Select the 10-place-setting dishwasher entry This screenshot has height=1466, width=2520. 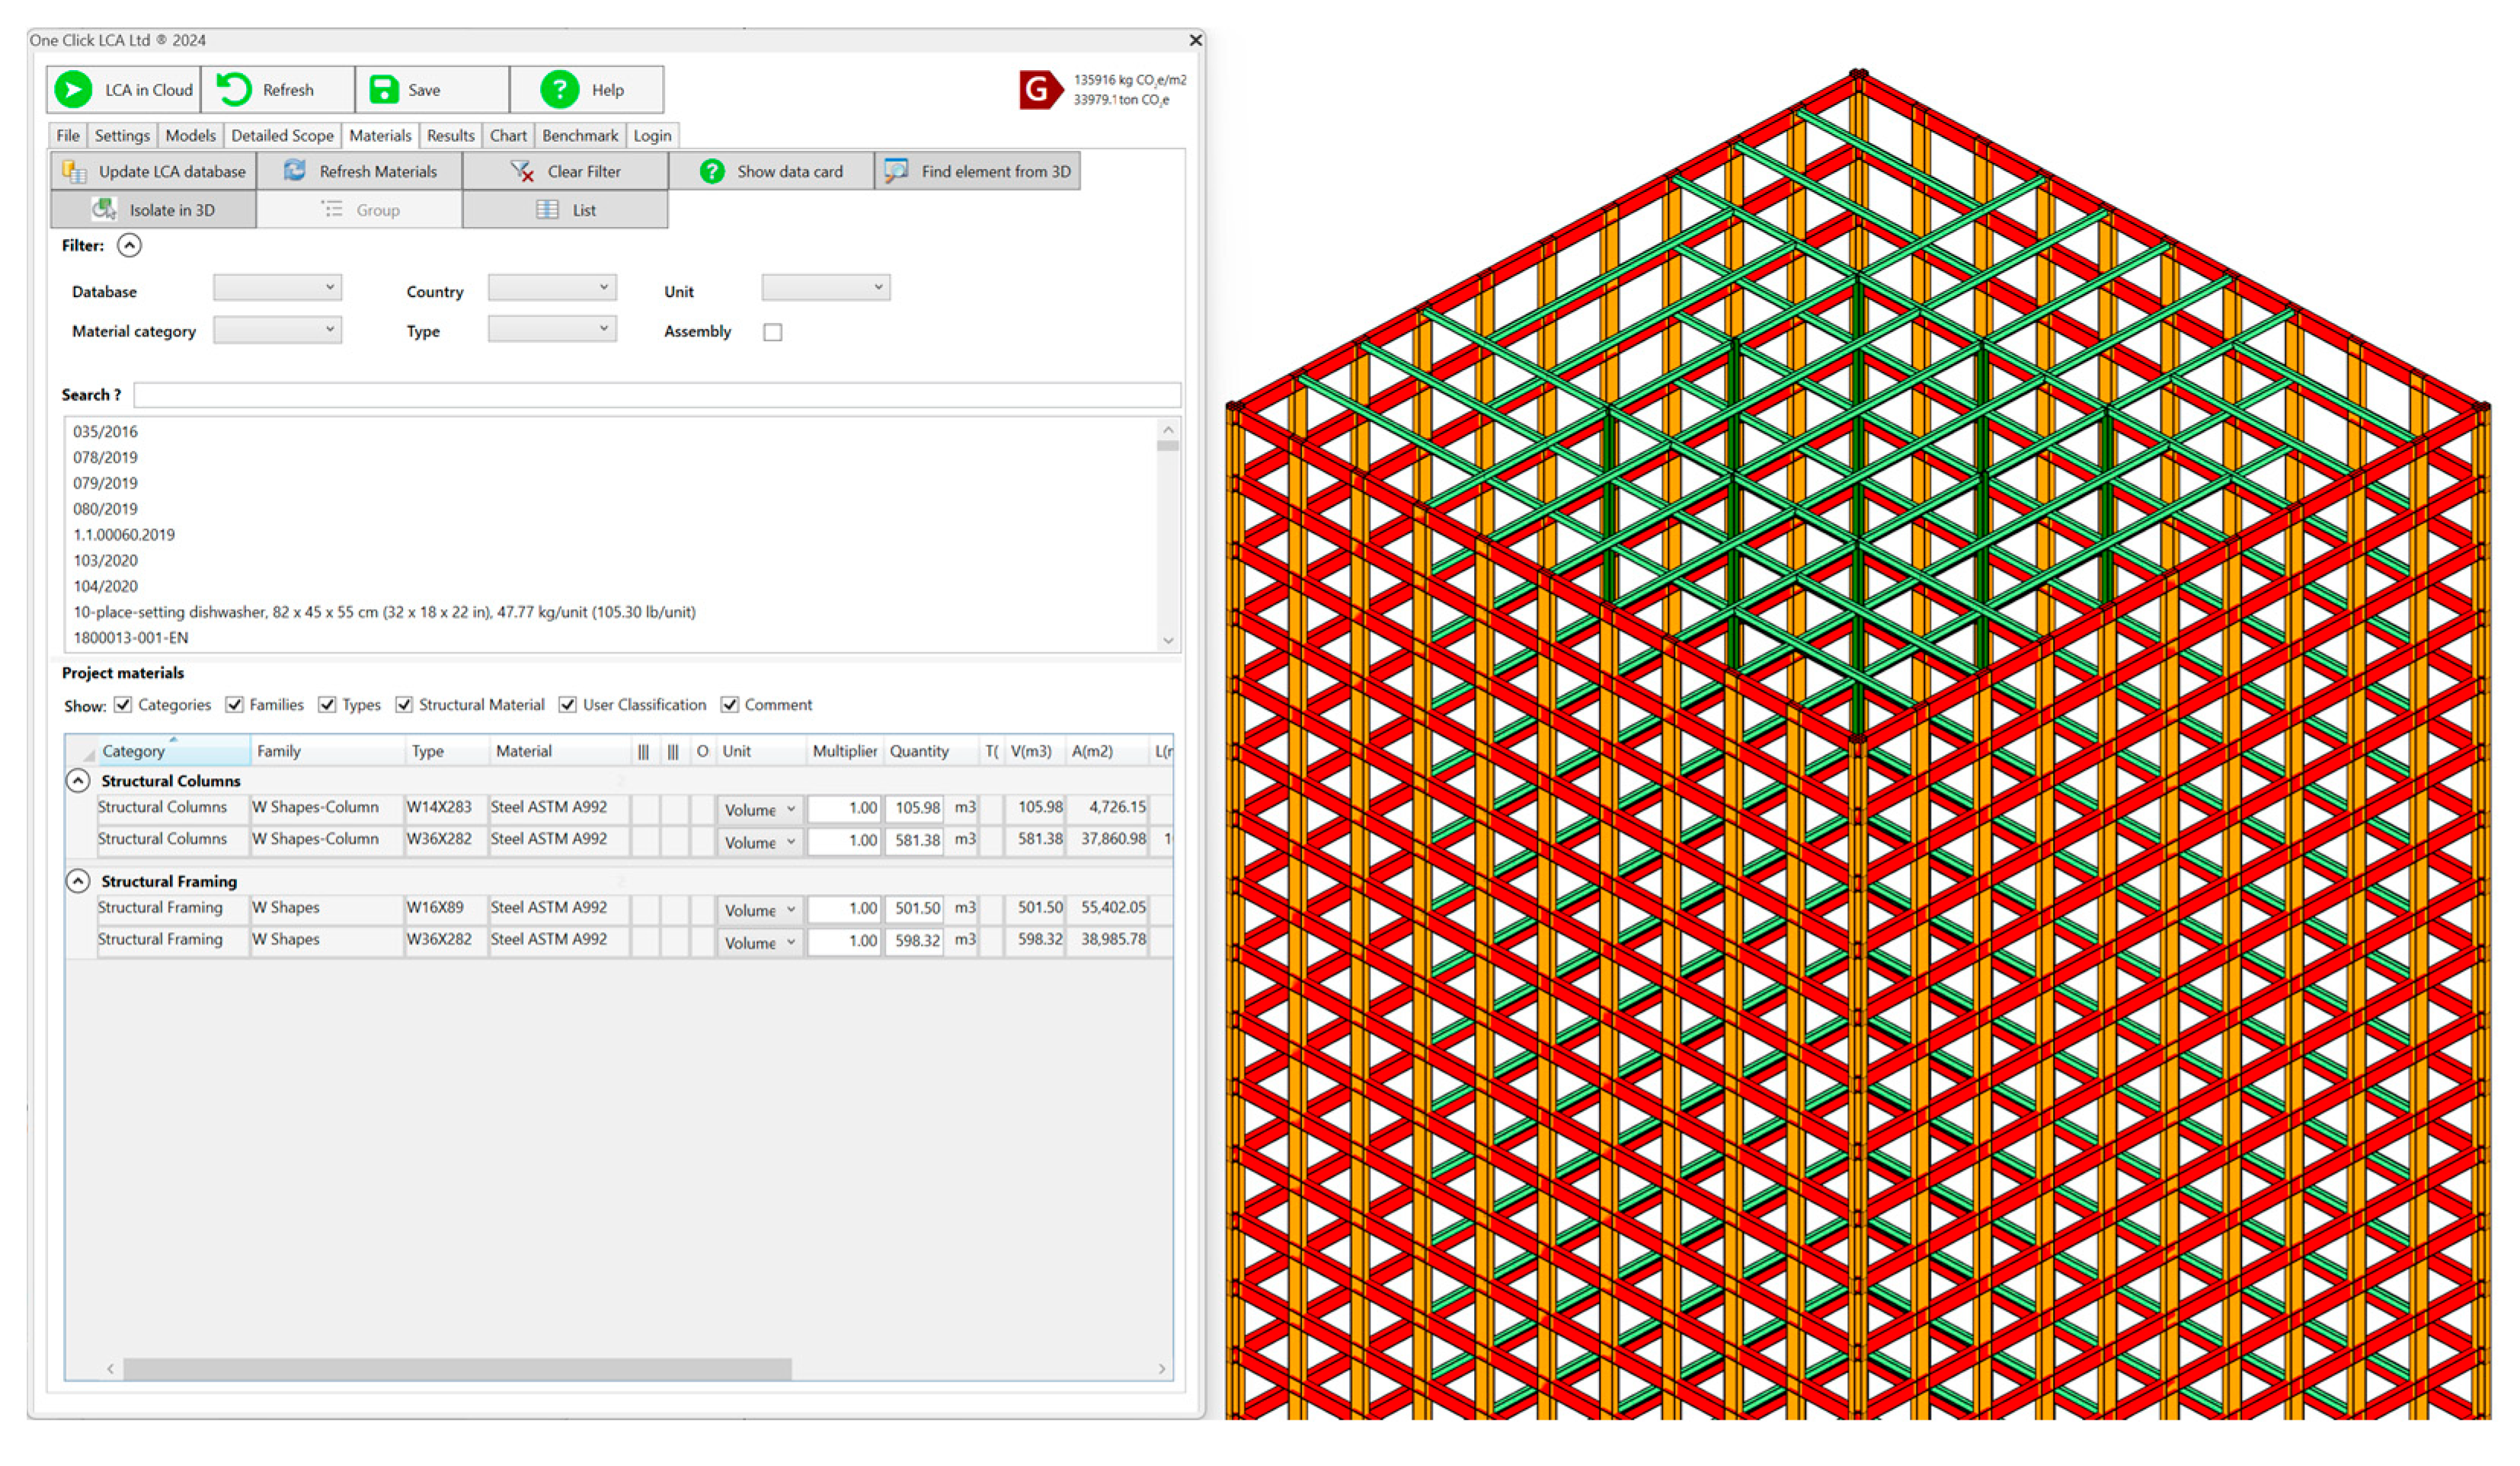click(x=384, y=612)
